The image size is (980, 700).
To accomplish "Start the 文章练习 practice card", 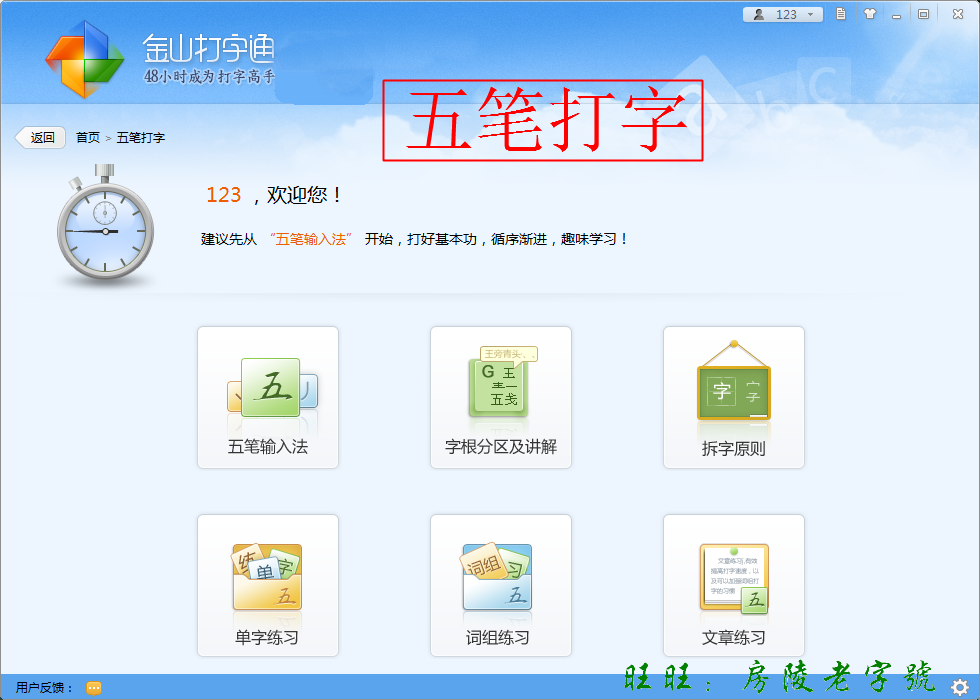I will coord(734,585).
